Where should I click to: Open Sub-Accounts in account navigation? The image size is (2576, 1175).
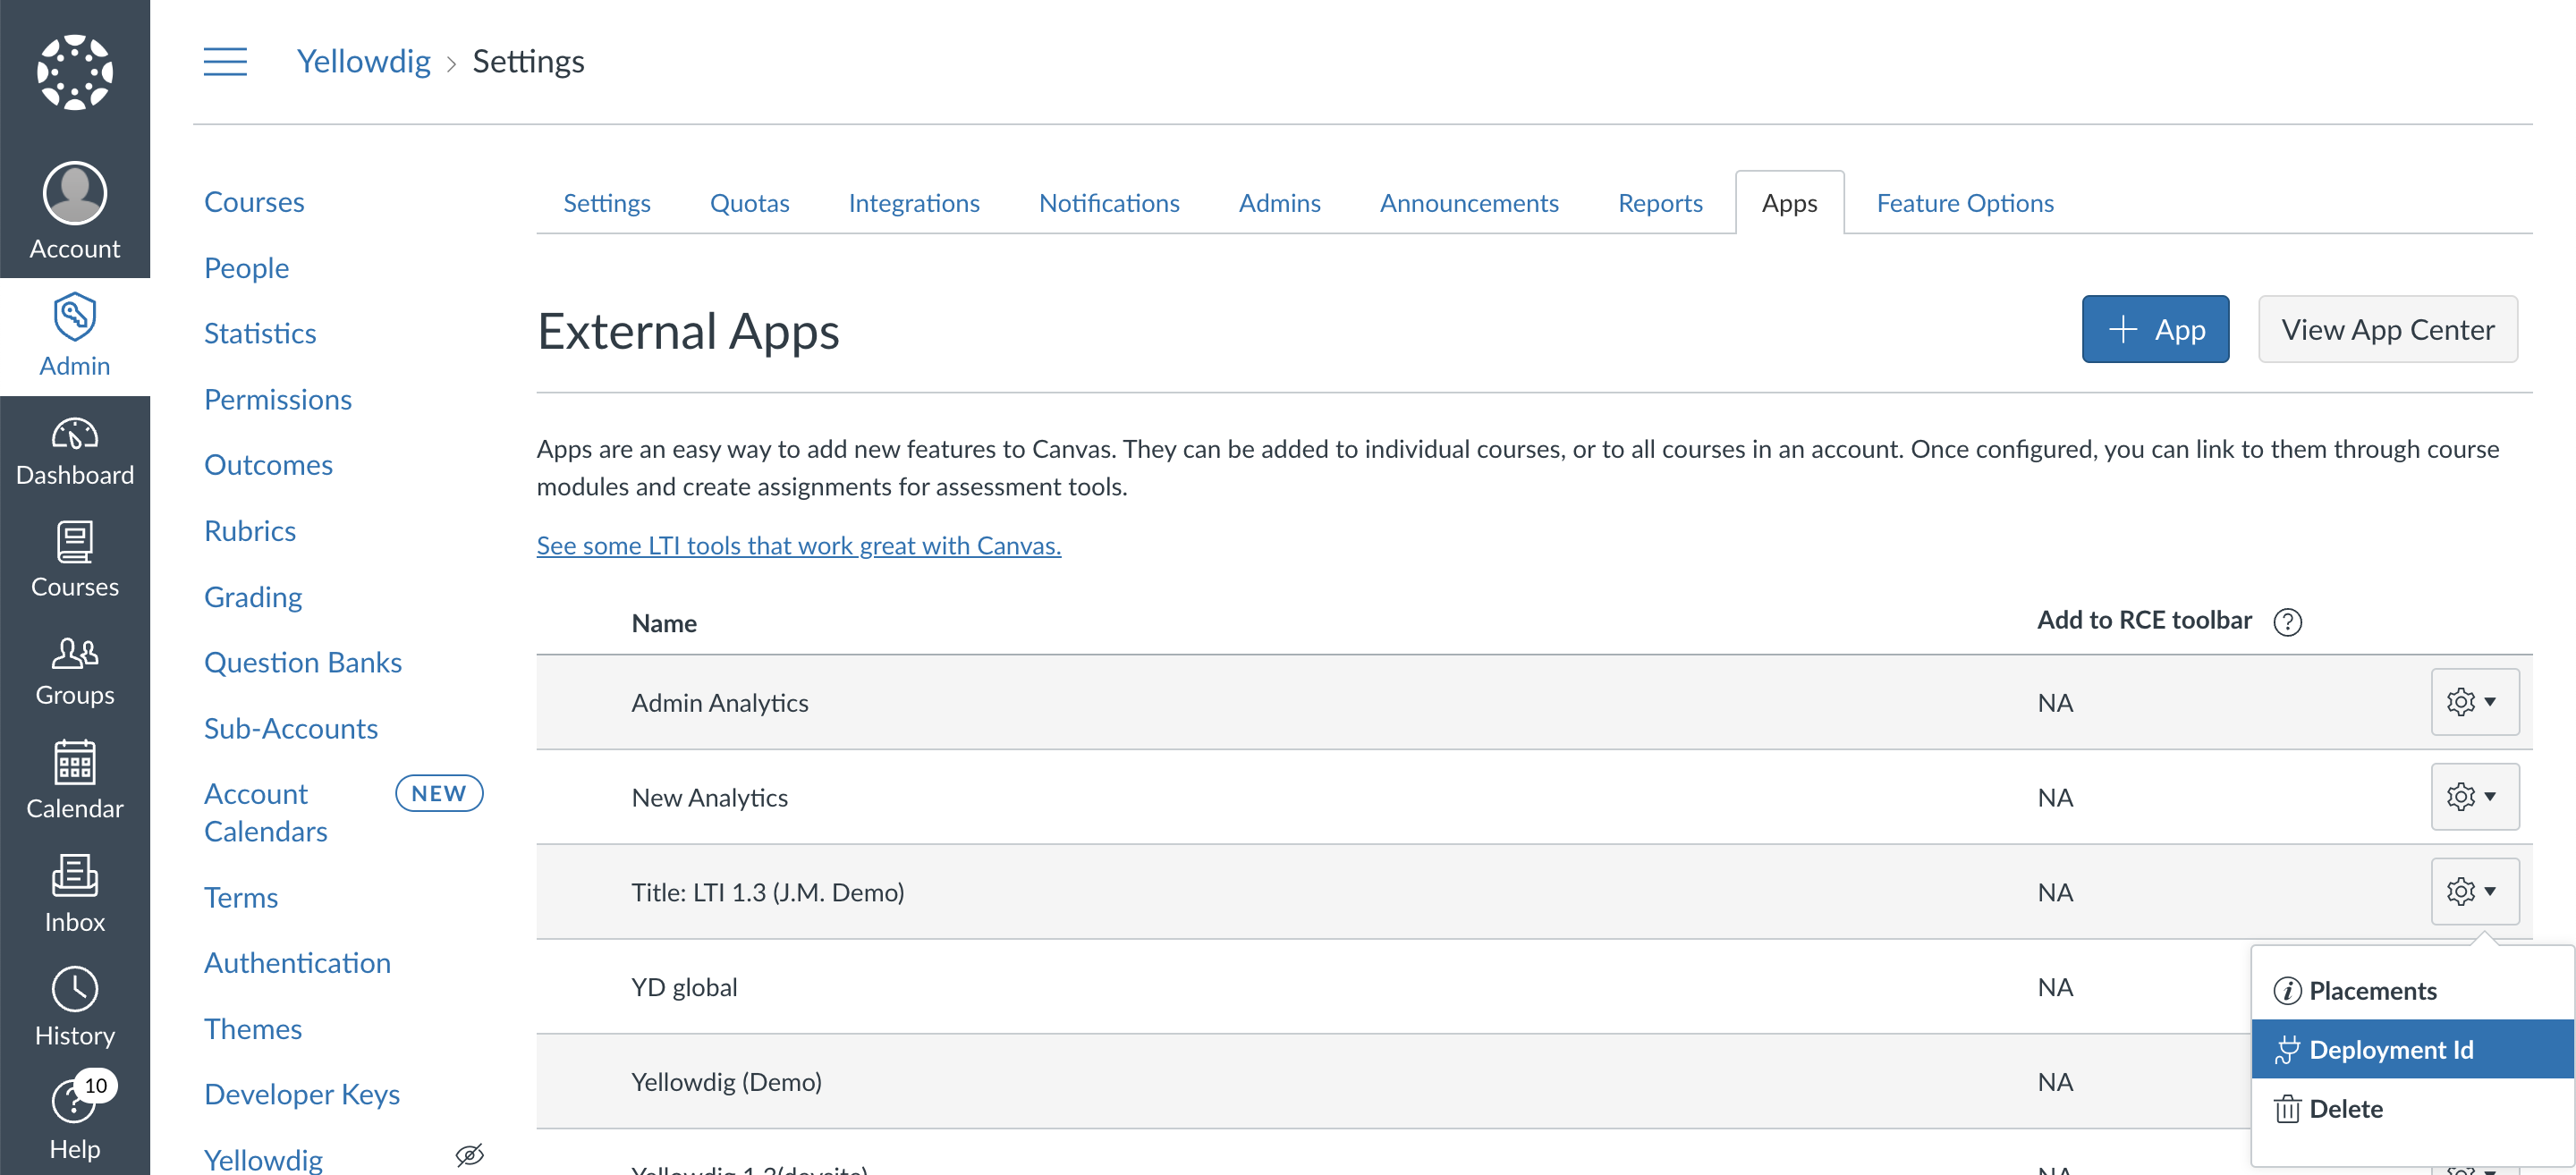point(291,728)
